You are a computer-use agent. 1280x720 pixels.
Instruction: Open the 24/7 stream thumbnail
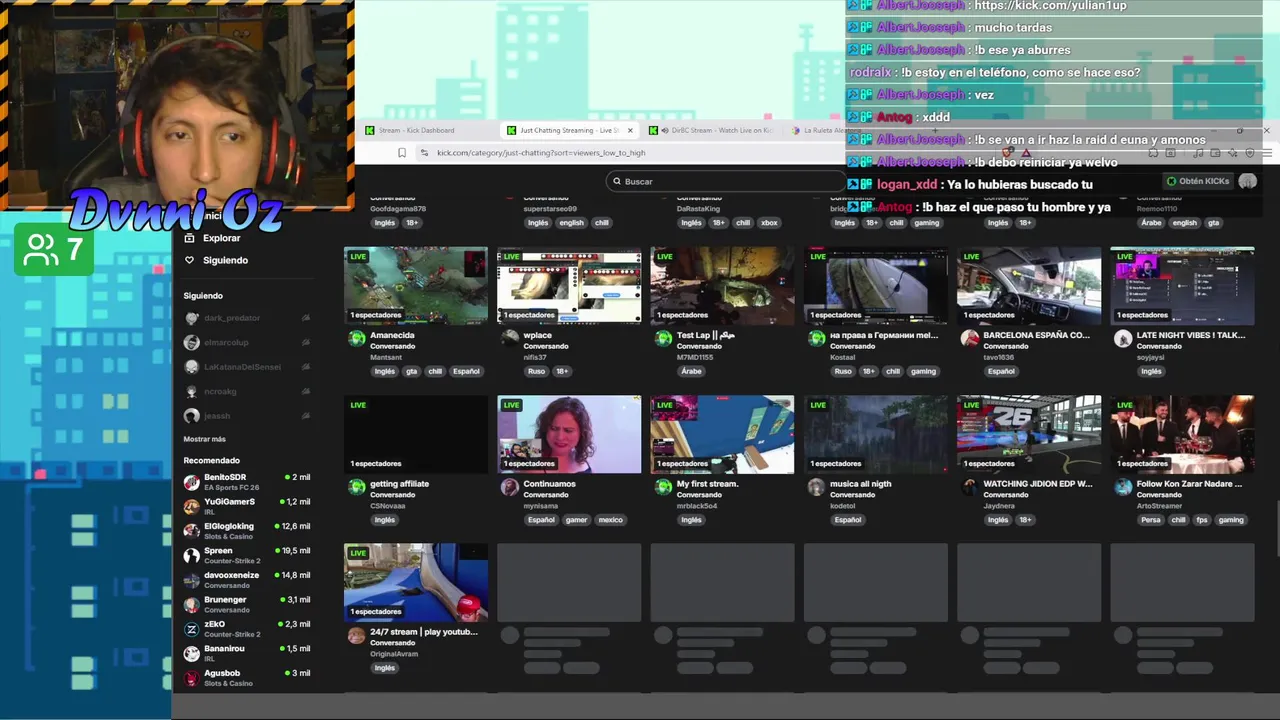click(416, 582)
